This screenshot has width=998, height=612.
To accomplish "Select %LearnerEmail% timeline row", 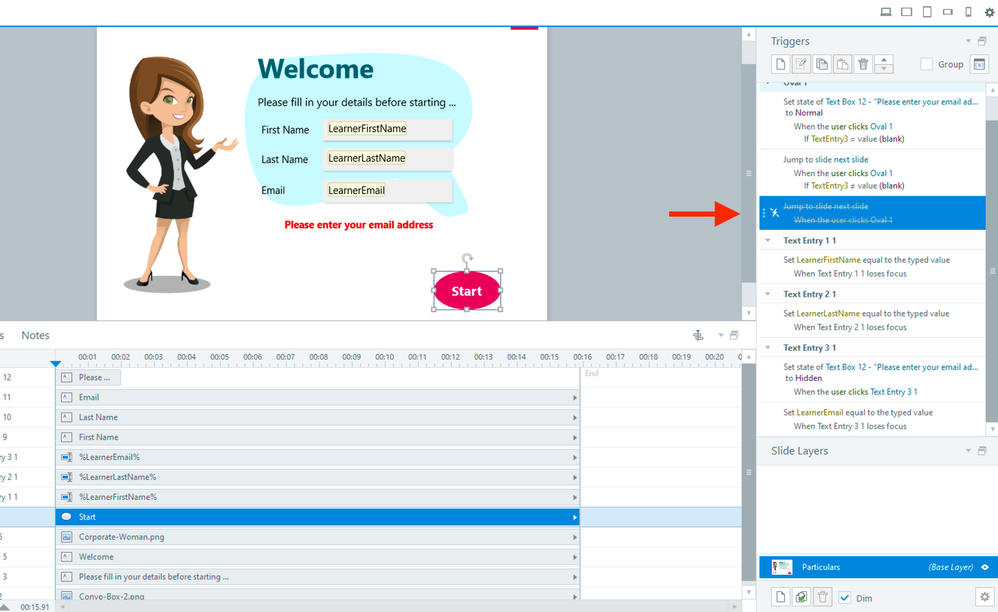I will [318, 457].
